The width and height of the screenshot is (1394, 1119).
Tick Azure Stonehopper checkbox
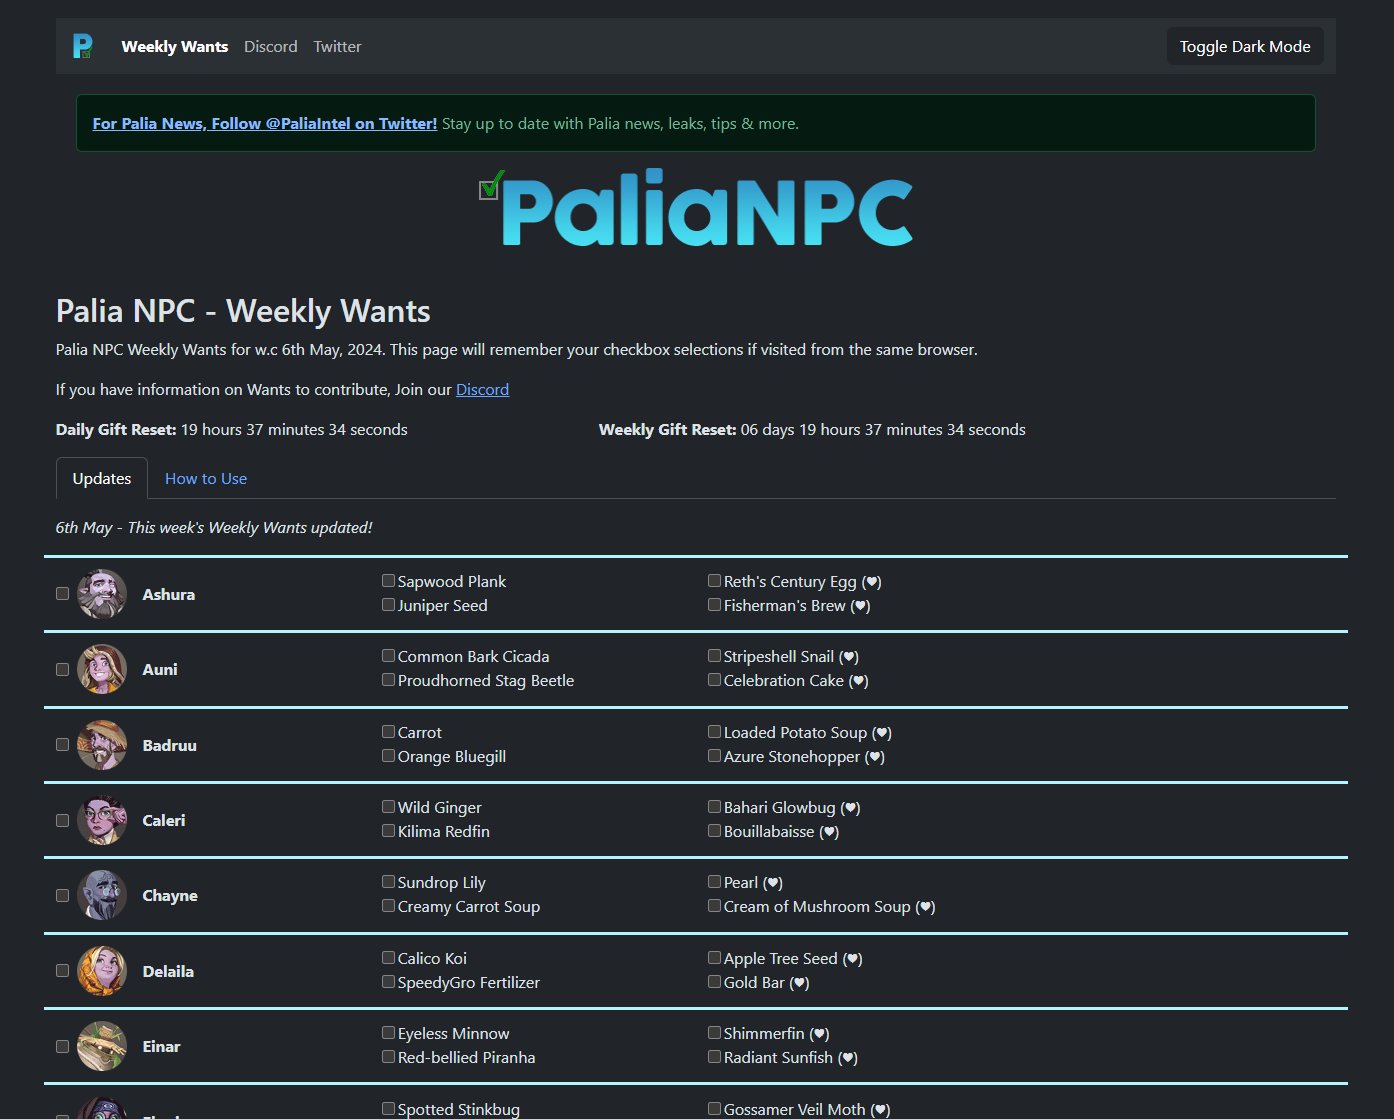(x=714, y=755)
